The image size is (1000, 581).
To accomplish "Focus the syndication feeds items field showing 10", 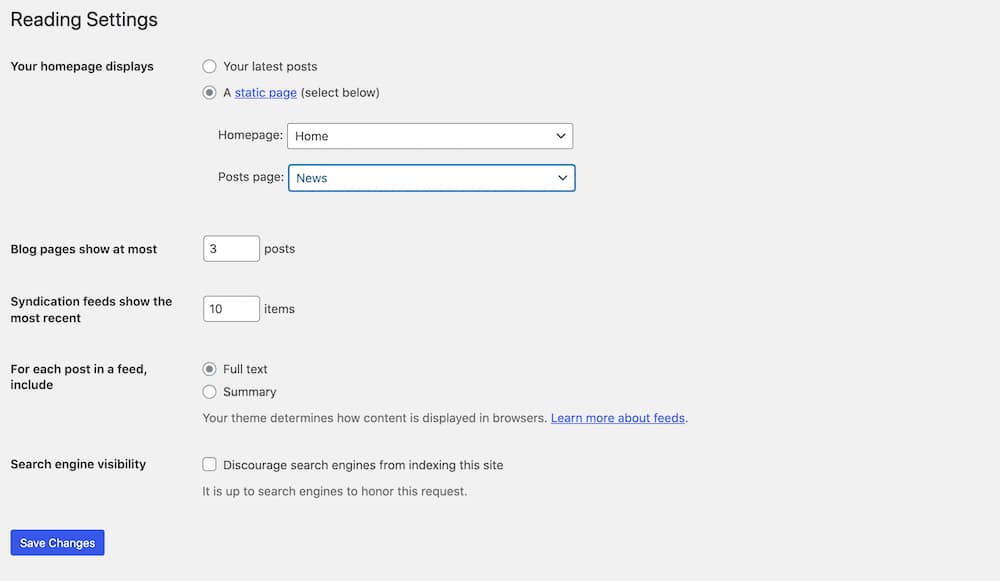I will [231, 308].
